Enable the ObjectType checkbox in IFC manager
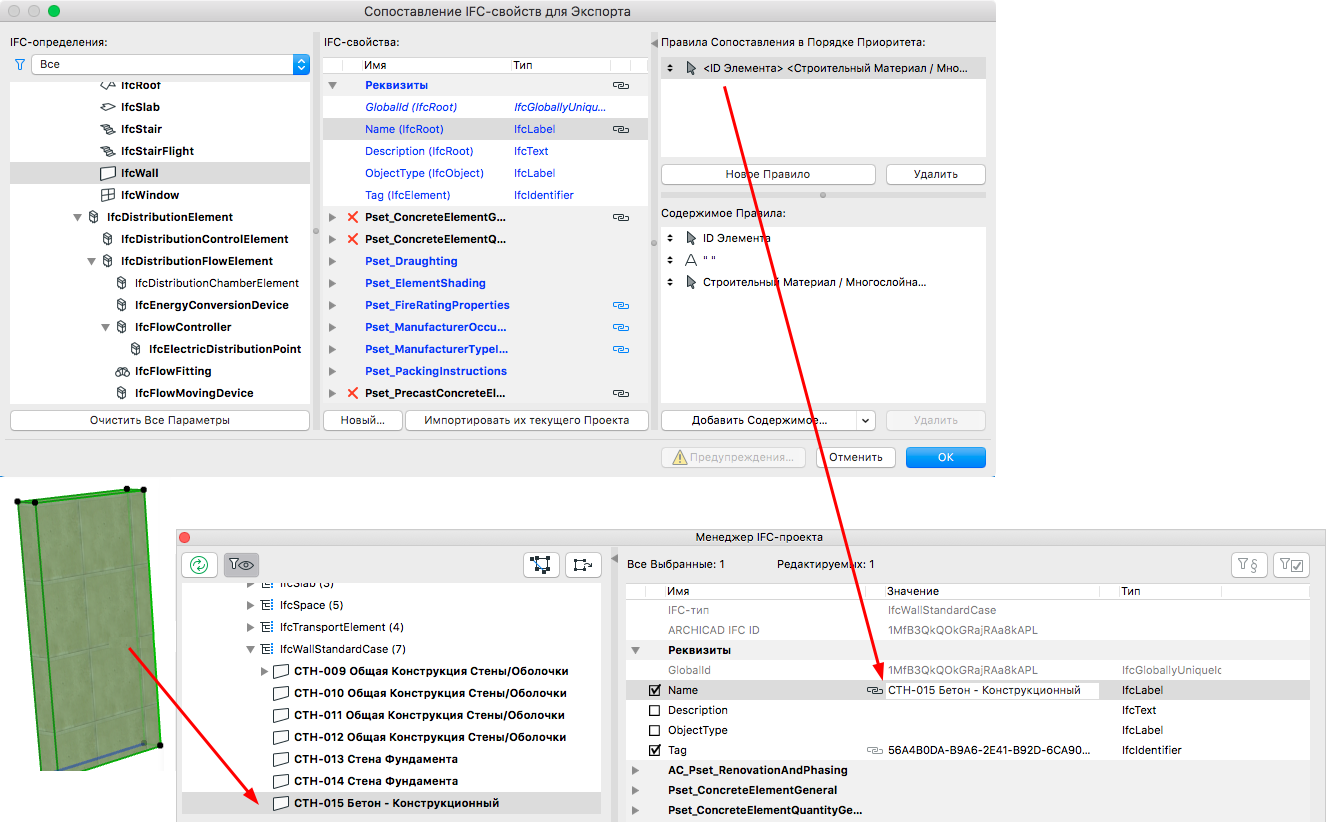Image resolution: width=1326 pixels, height=822 pixels. 655,730
